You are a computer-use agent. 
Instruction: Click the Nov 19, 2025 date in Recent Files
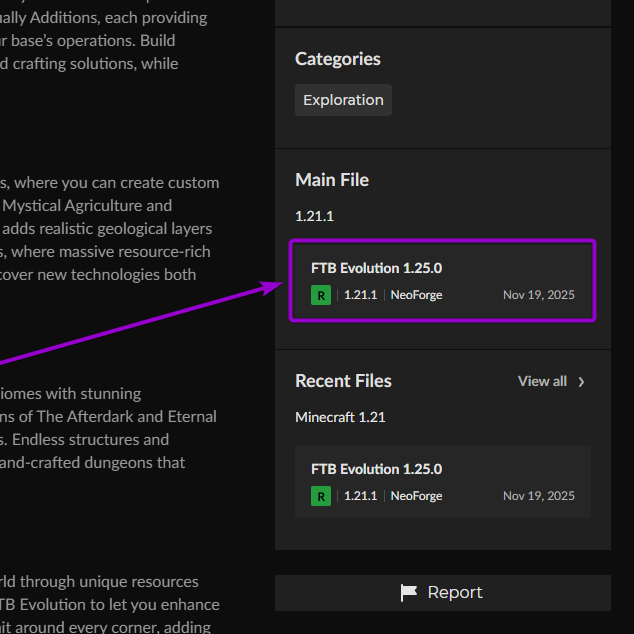coord(539,496)
